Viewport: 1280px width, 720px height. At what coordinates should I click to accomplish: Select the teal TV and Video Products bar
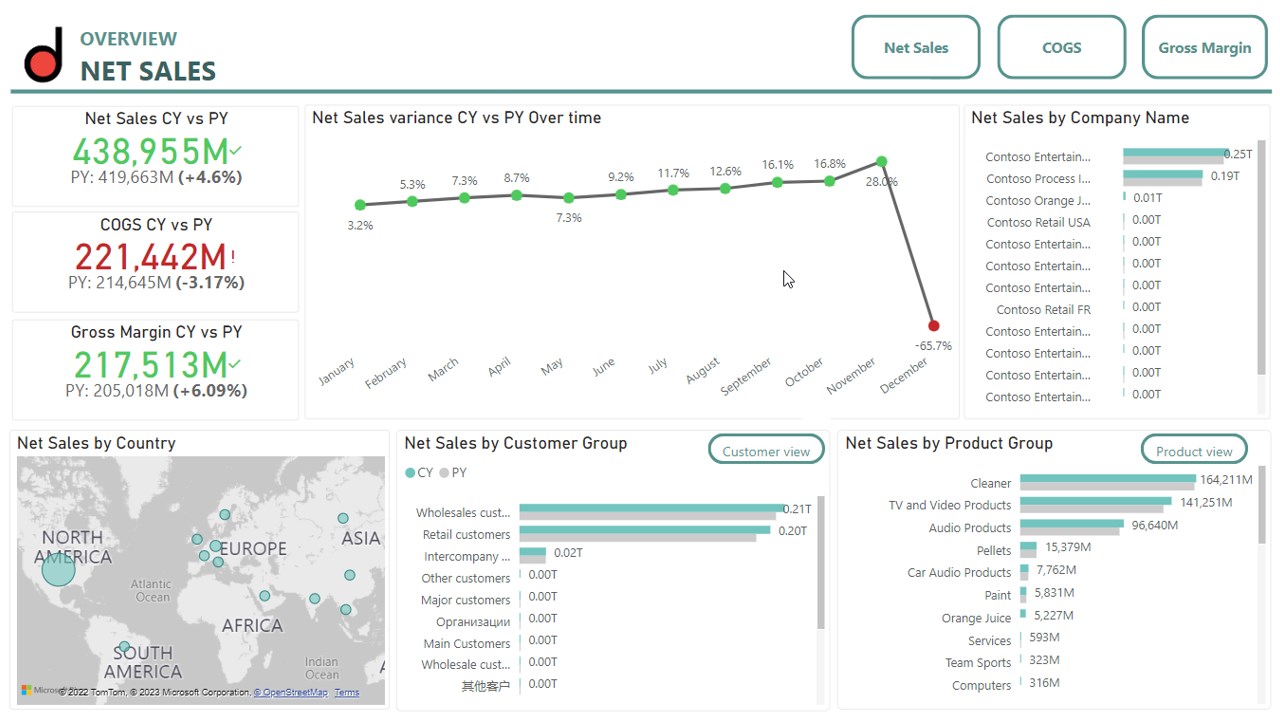[x=1096, y=501]
